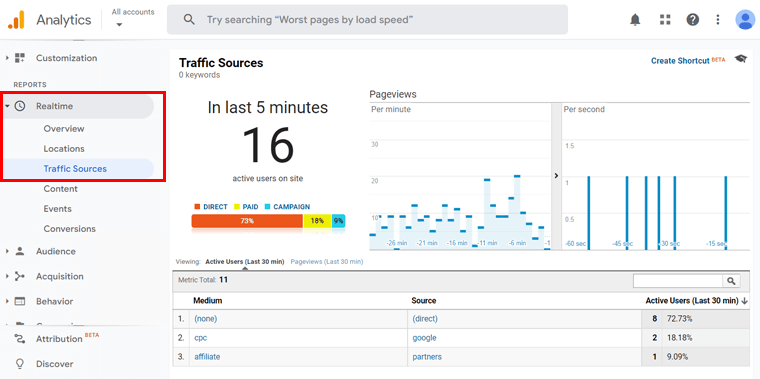Click the Customization dashboard icon
This screenshot has height=379, width=760.
point(20,58)
